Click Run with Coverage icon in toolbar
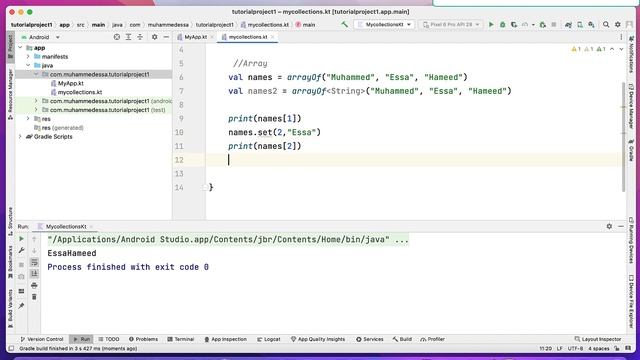This screenshot has width=640, height=360. click(x=514, y=24)
